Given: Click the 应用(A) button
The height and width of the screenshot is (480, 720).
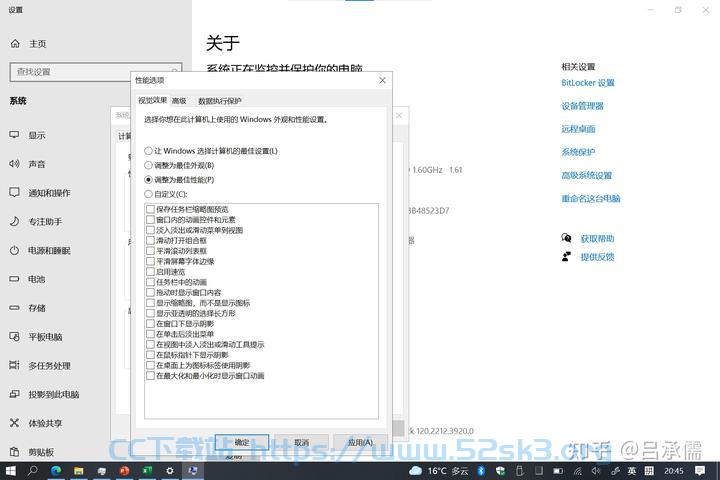Looking at the screenshot, I should point(360,442).
